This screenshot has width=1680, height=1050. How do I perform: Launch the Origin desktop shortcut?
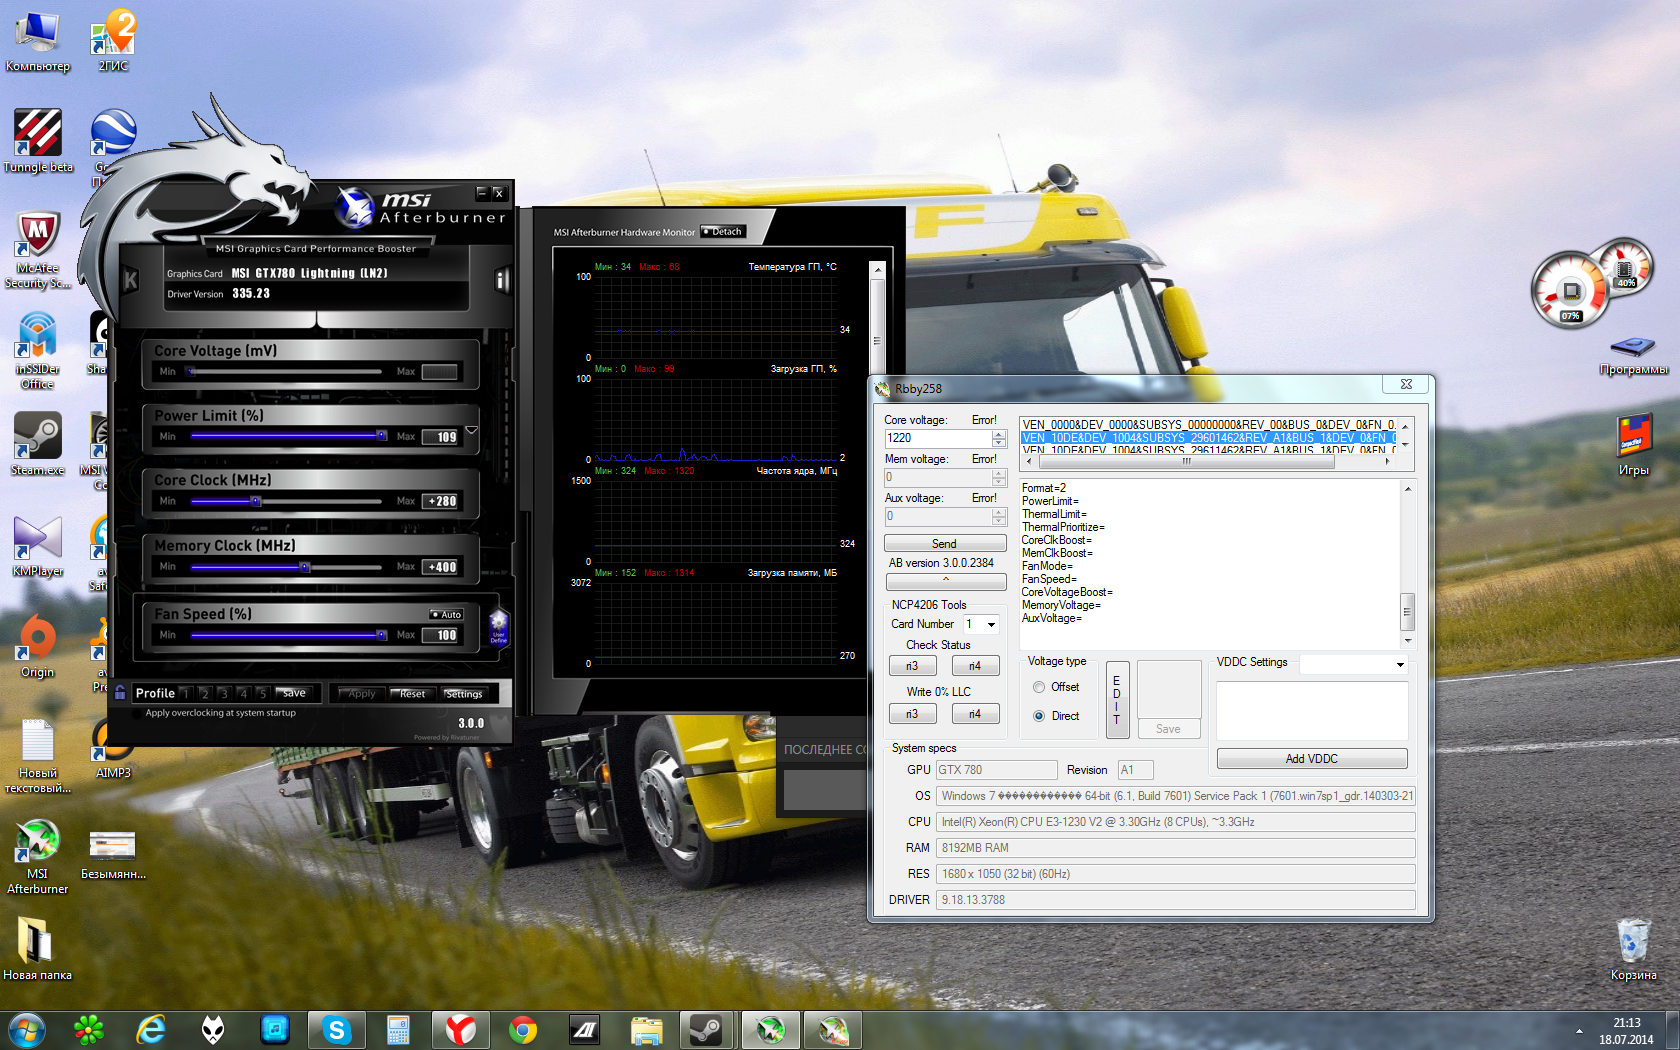[x=38, y=647]
